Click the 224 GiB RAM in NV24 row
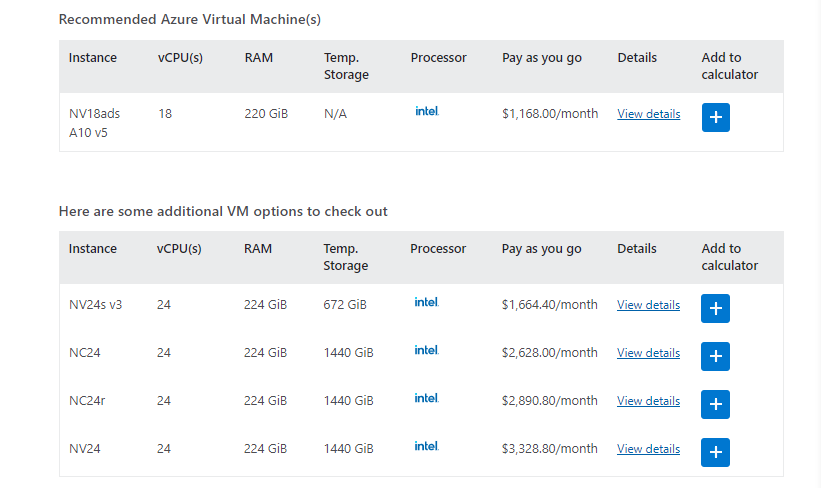This screenshot has height=488, width=821. click(x=265, y=449)
